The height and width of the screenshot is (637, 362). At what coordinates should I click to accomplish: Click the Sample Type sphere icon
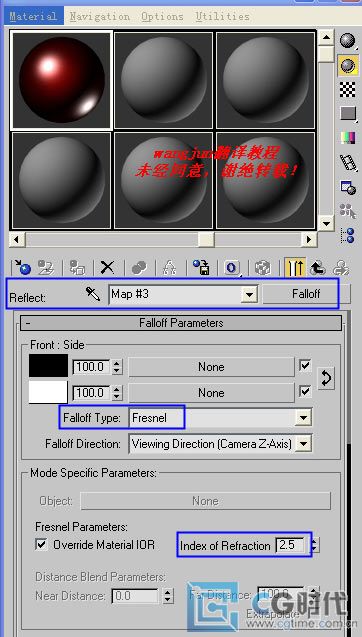coord(347,41)
